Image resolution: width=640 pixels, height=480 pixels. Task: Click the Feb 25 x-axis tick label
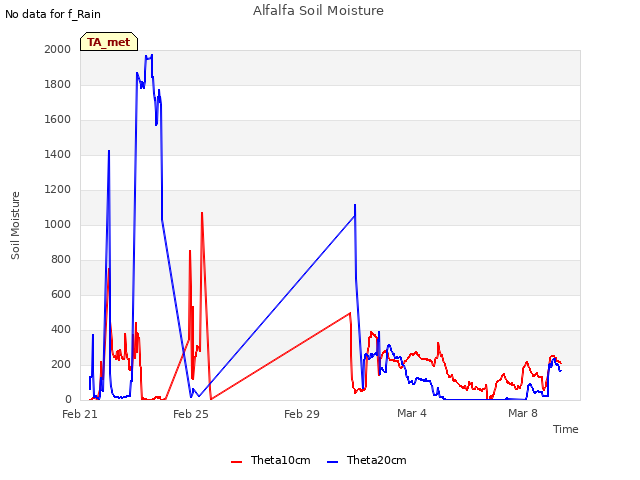[x=191, y=414]
